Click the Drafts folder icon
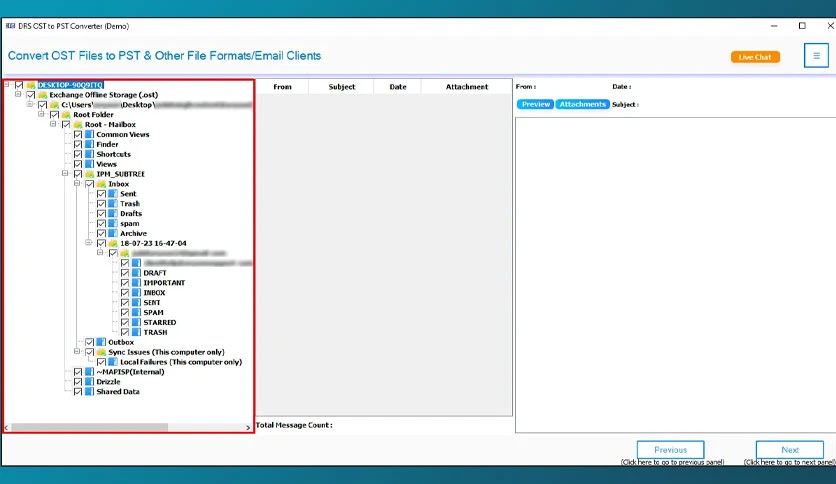Viewport: 836px width, 484px height. tap(113, 213)
